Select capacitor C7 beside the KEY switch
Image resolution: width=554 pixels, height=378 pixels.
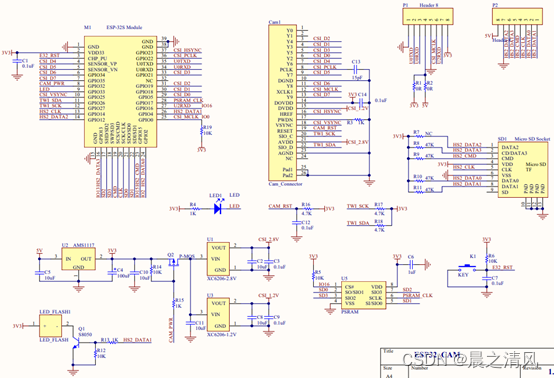pyautogui.click(x=487, y=278)
